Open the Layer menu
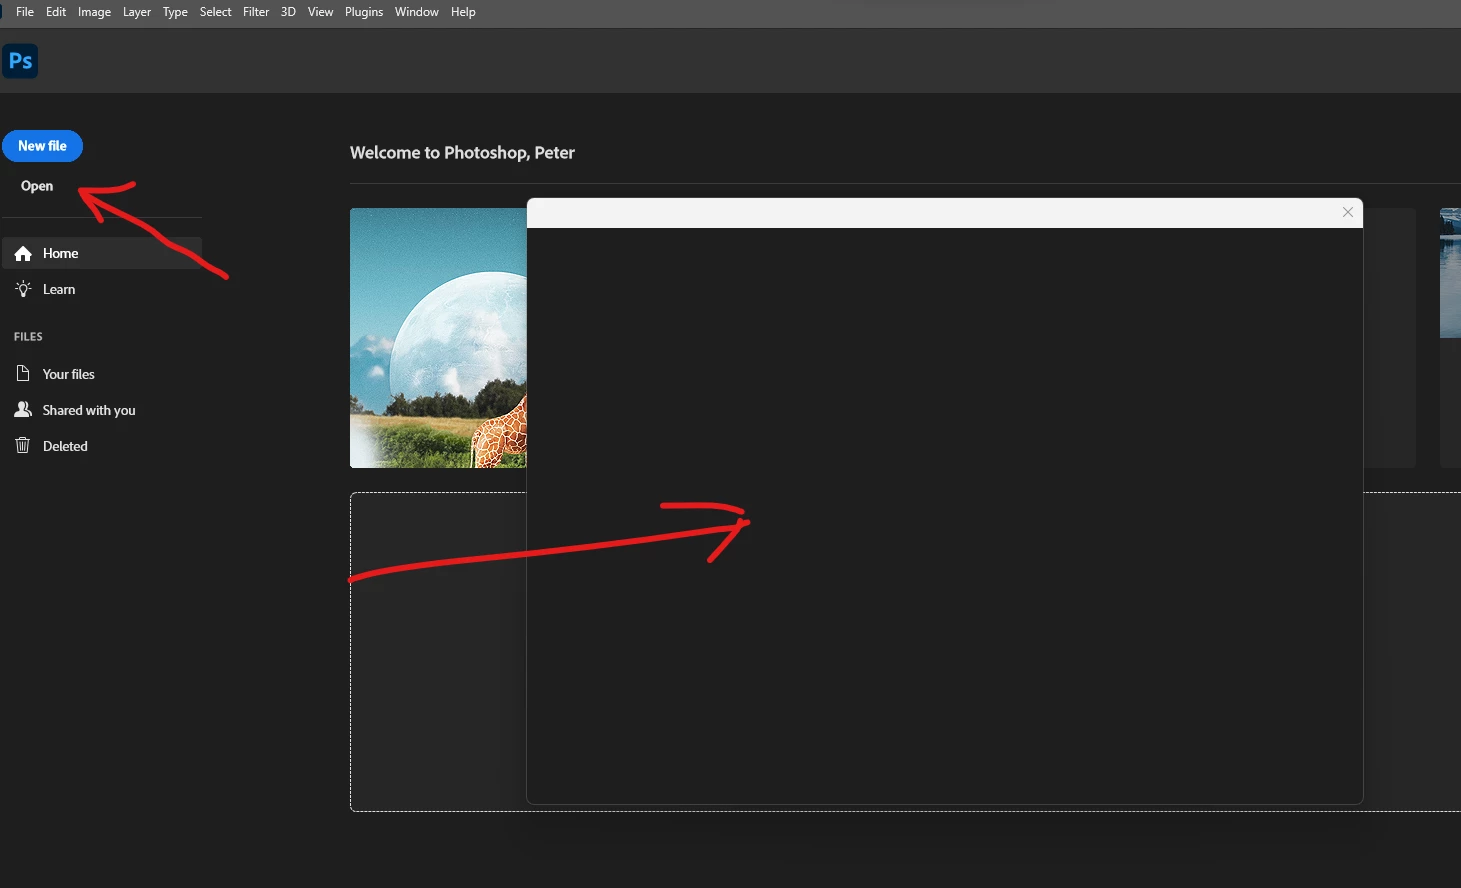 [137, 12]
